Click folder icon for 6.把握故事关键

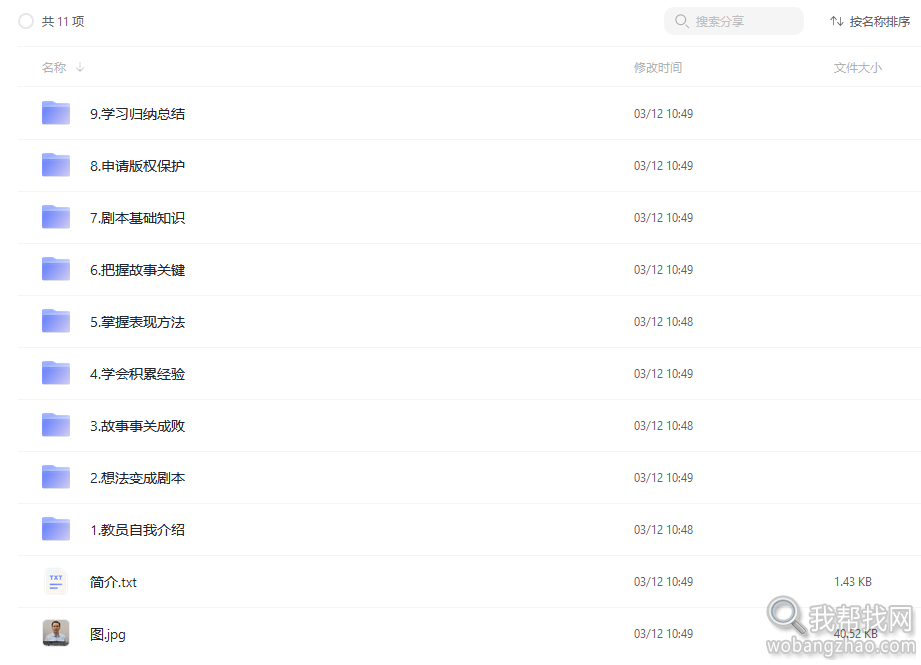point(56,269)
